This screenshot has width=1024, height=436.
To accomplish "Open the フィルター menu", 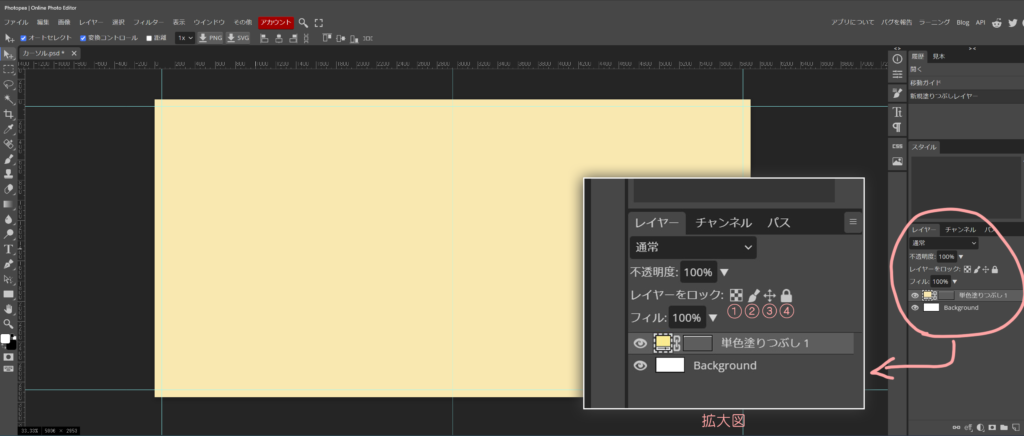I will [148, 22].
